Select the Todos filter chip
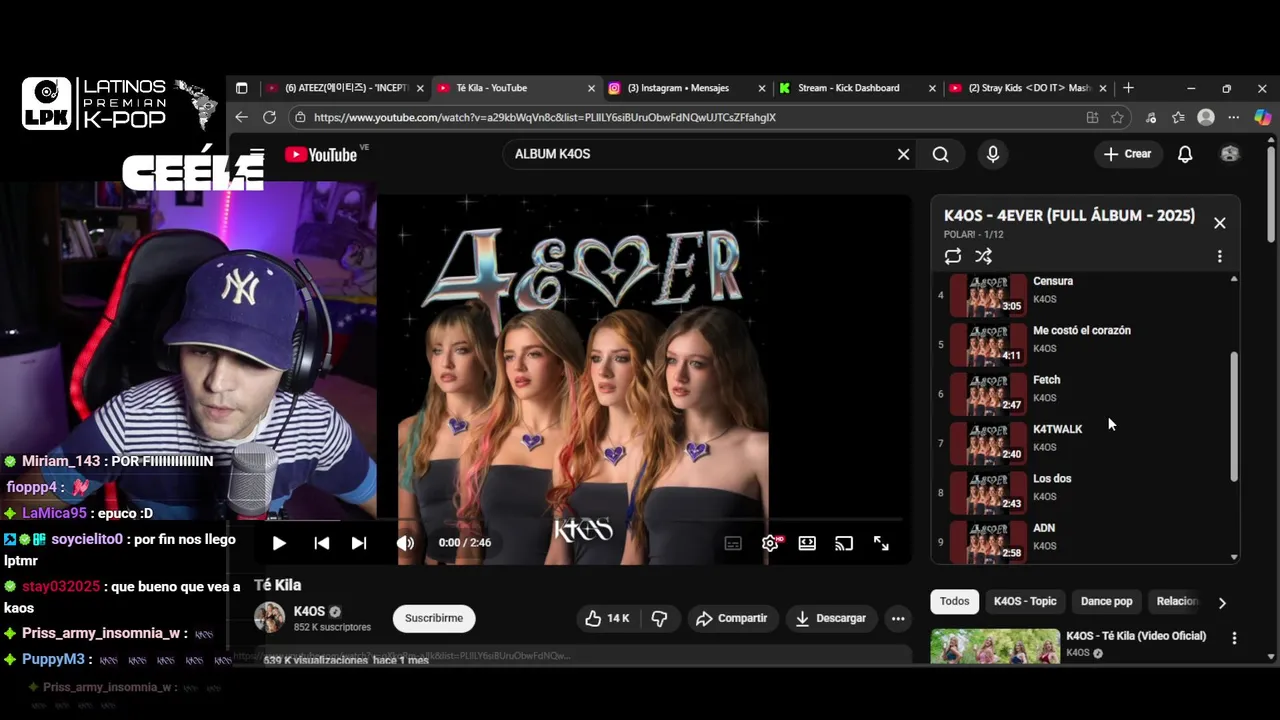The height and width of the screenshot is (720, 1280). pos(954,601)
